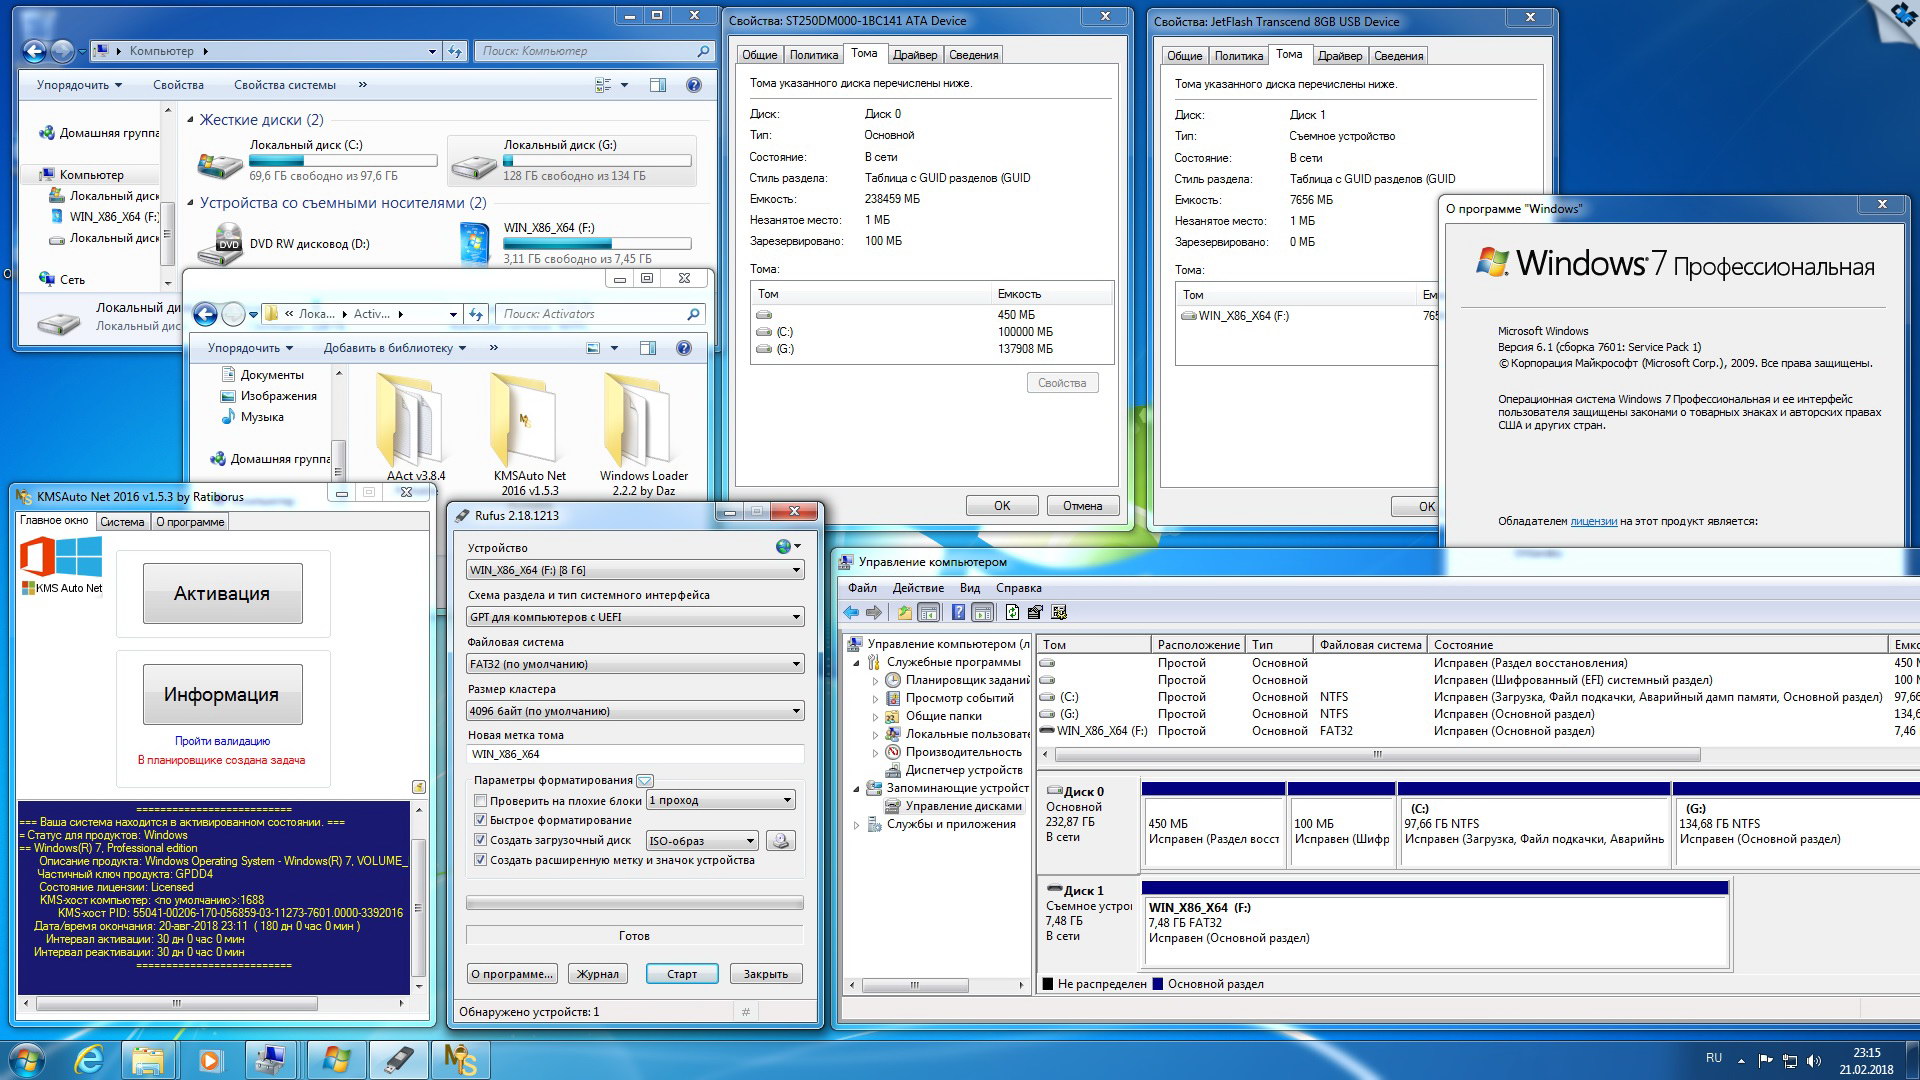Toggle 'Создать загрузочный диск' checkbox

(481, 840)
